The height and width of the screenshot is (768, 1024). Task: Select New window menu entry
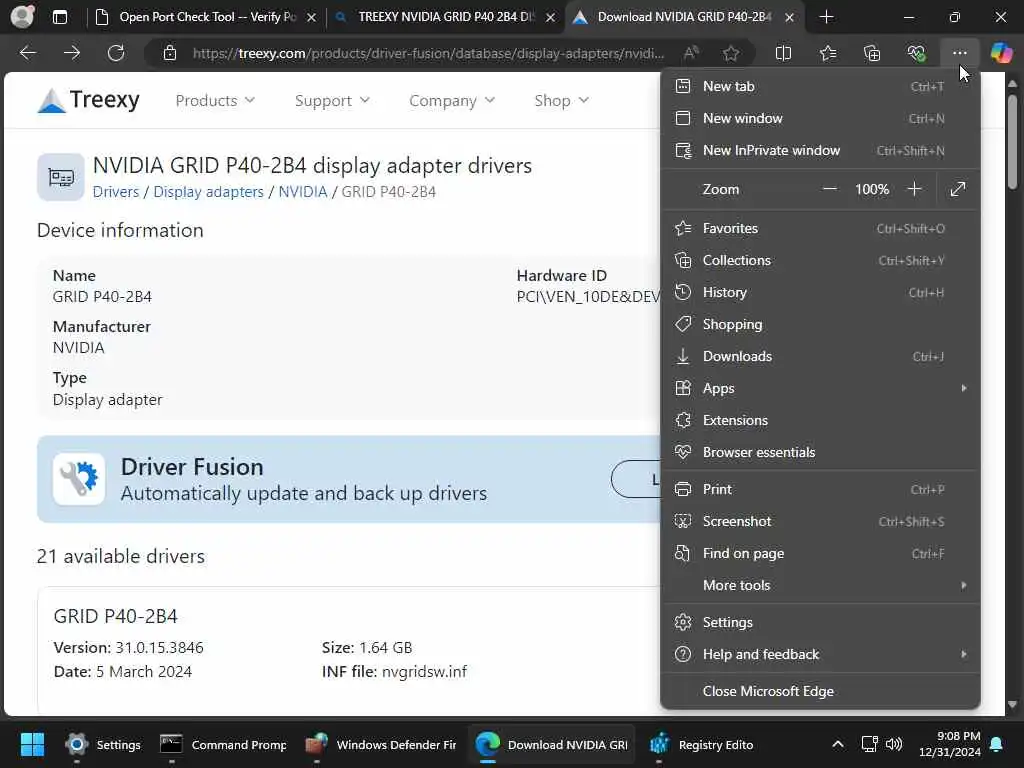point(820,118)
